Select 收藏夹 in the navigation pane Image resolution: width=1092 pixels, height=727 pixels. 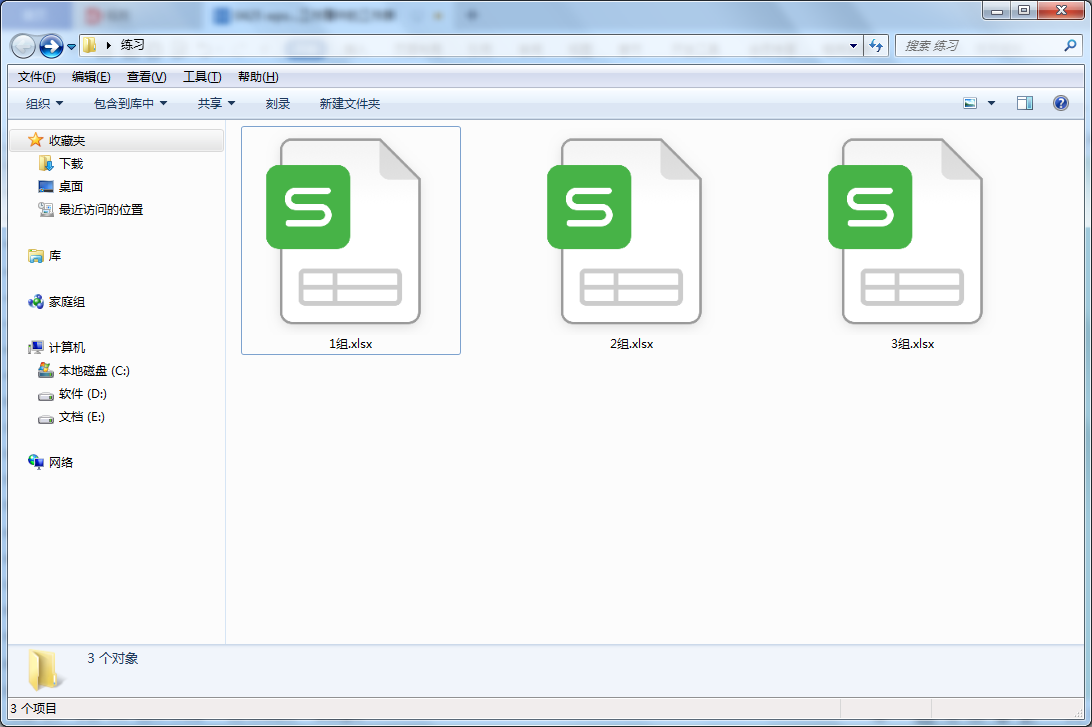tap(67, 141)
